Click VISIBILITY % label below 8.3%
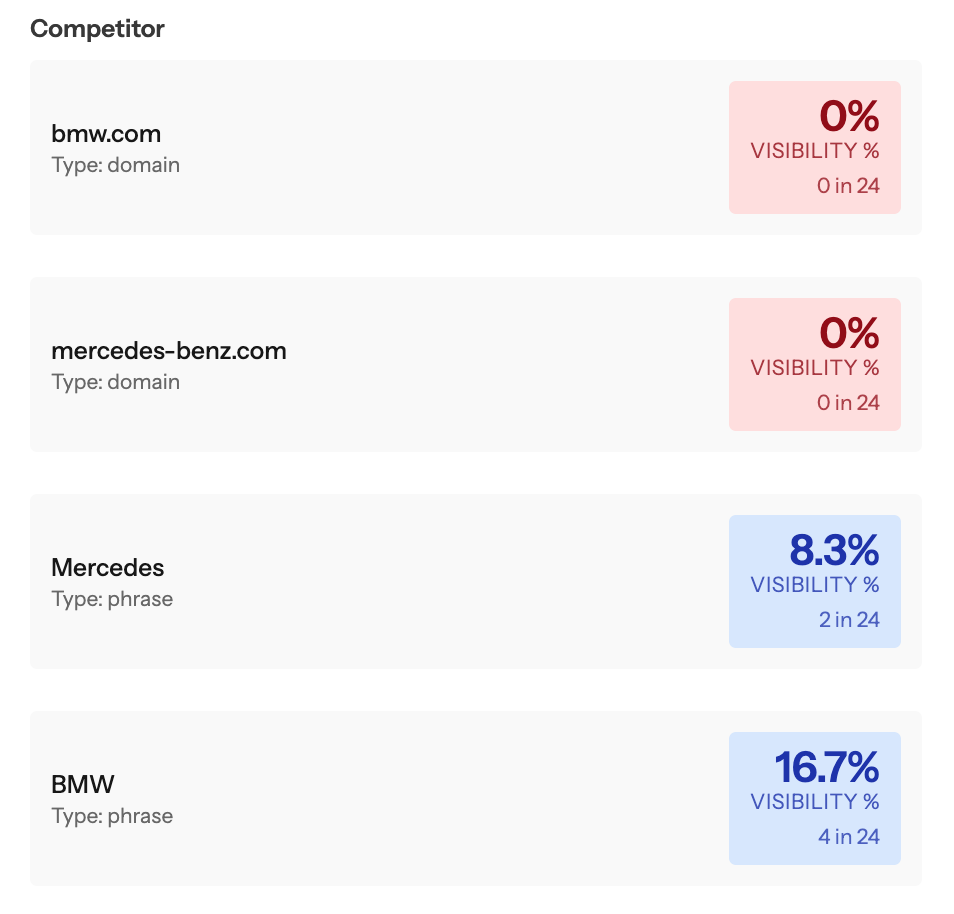 coord(815,585)
